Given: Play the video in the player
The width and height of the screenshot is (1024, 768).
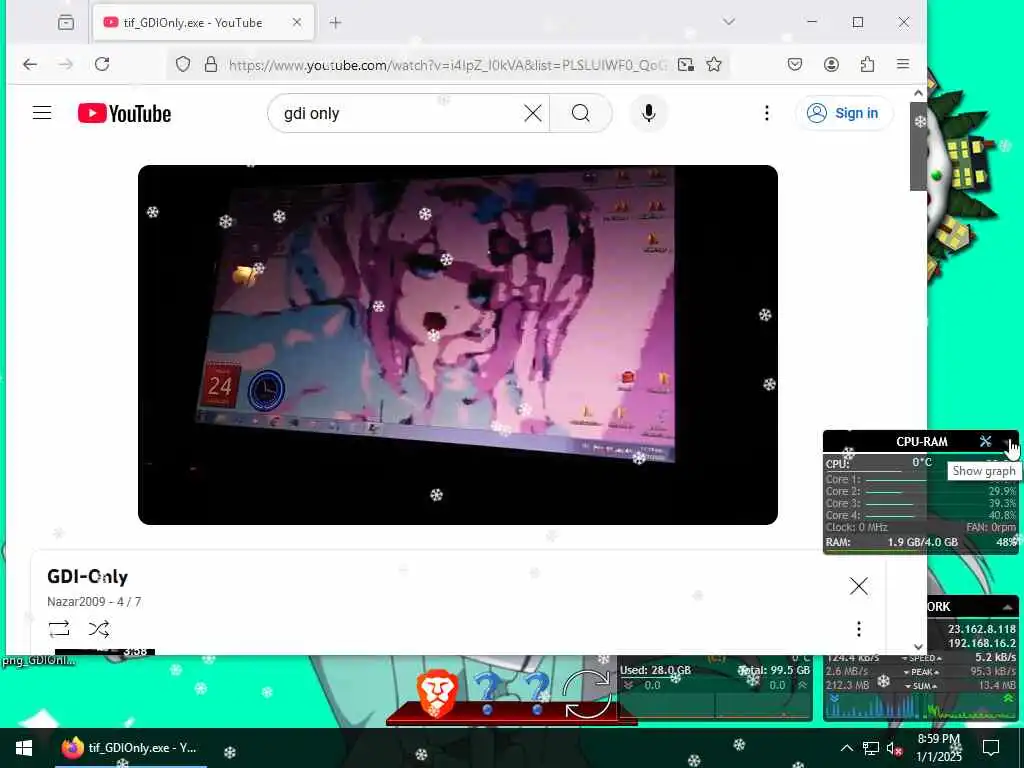Looking at the screenshot, I should [458, 345].
